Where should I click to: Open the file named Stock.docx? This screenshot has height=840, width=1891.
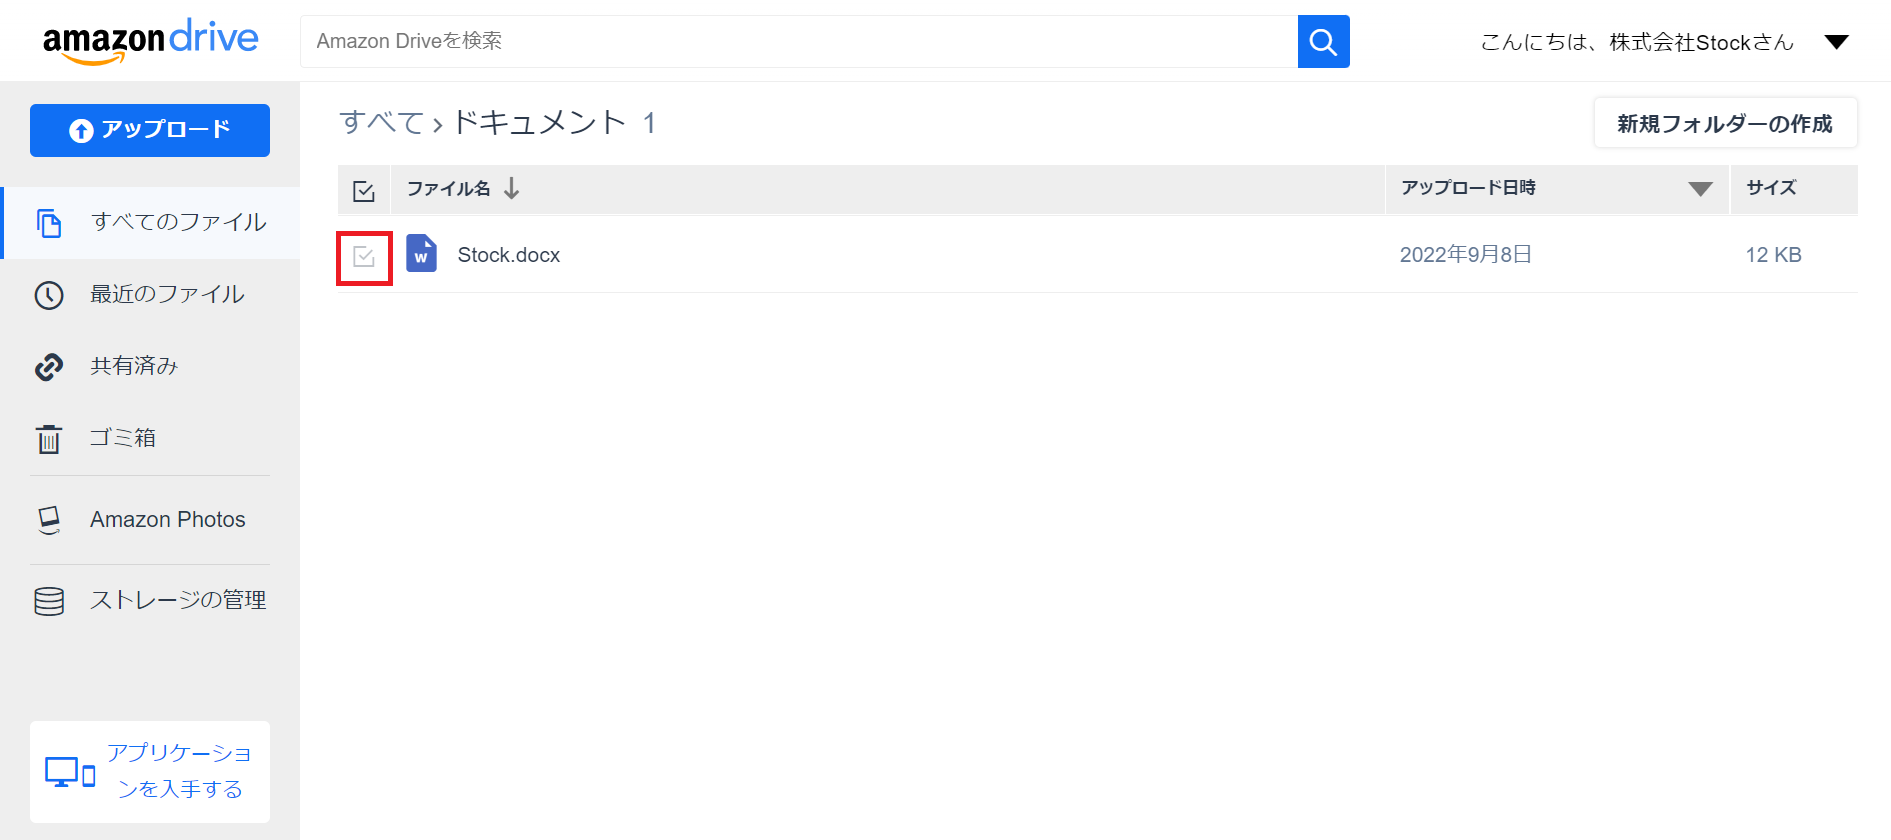pyautogui.click(x=508, y=254)
